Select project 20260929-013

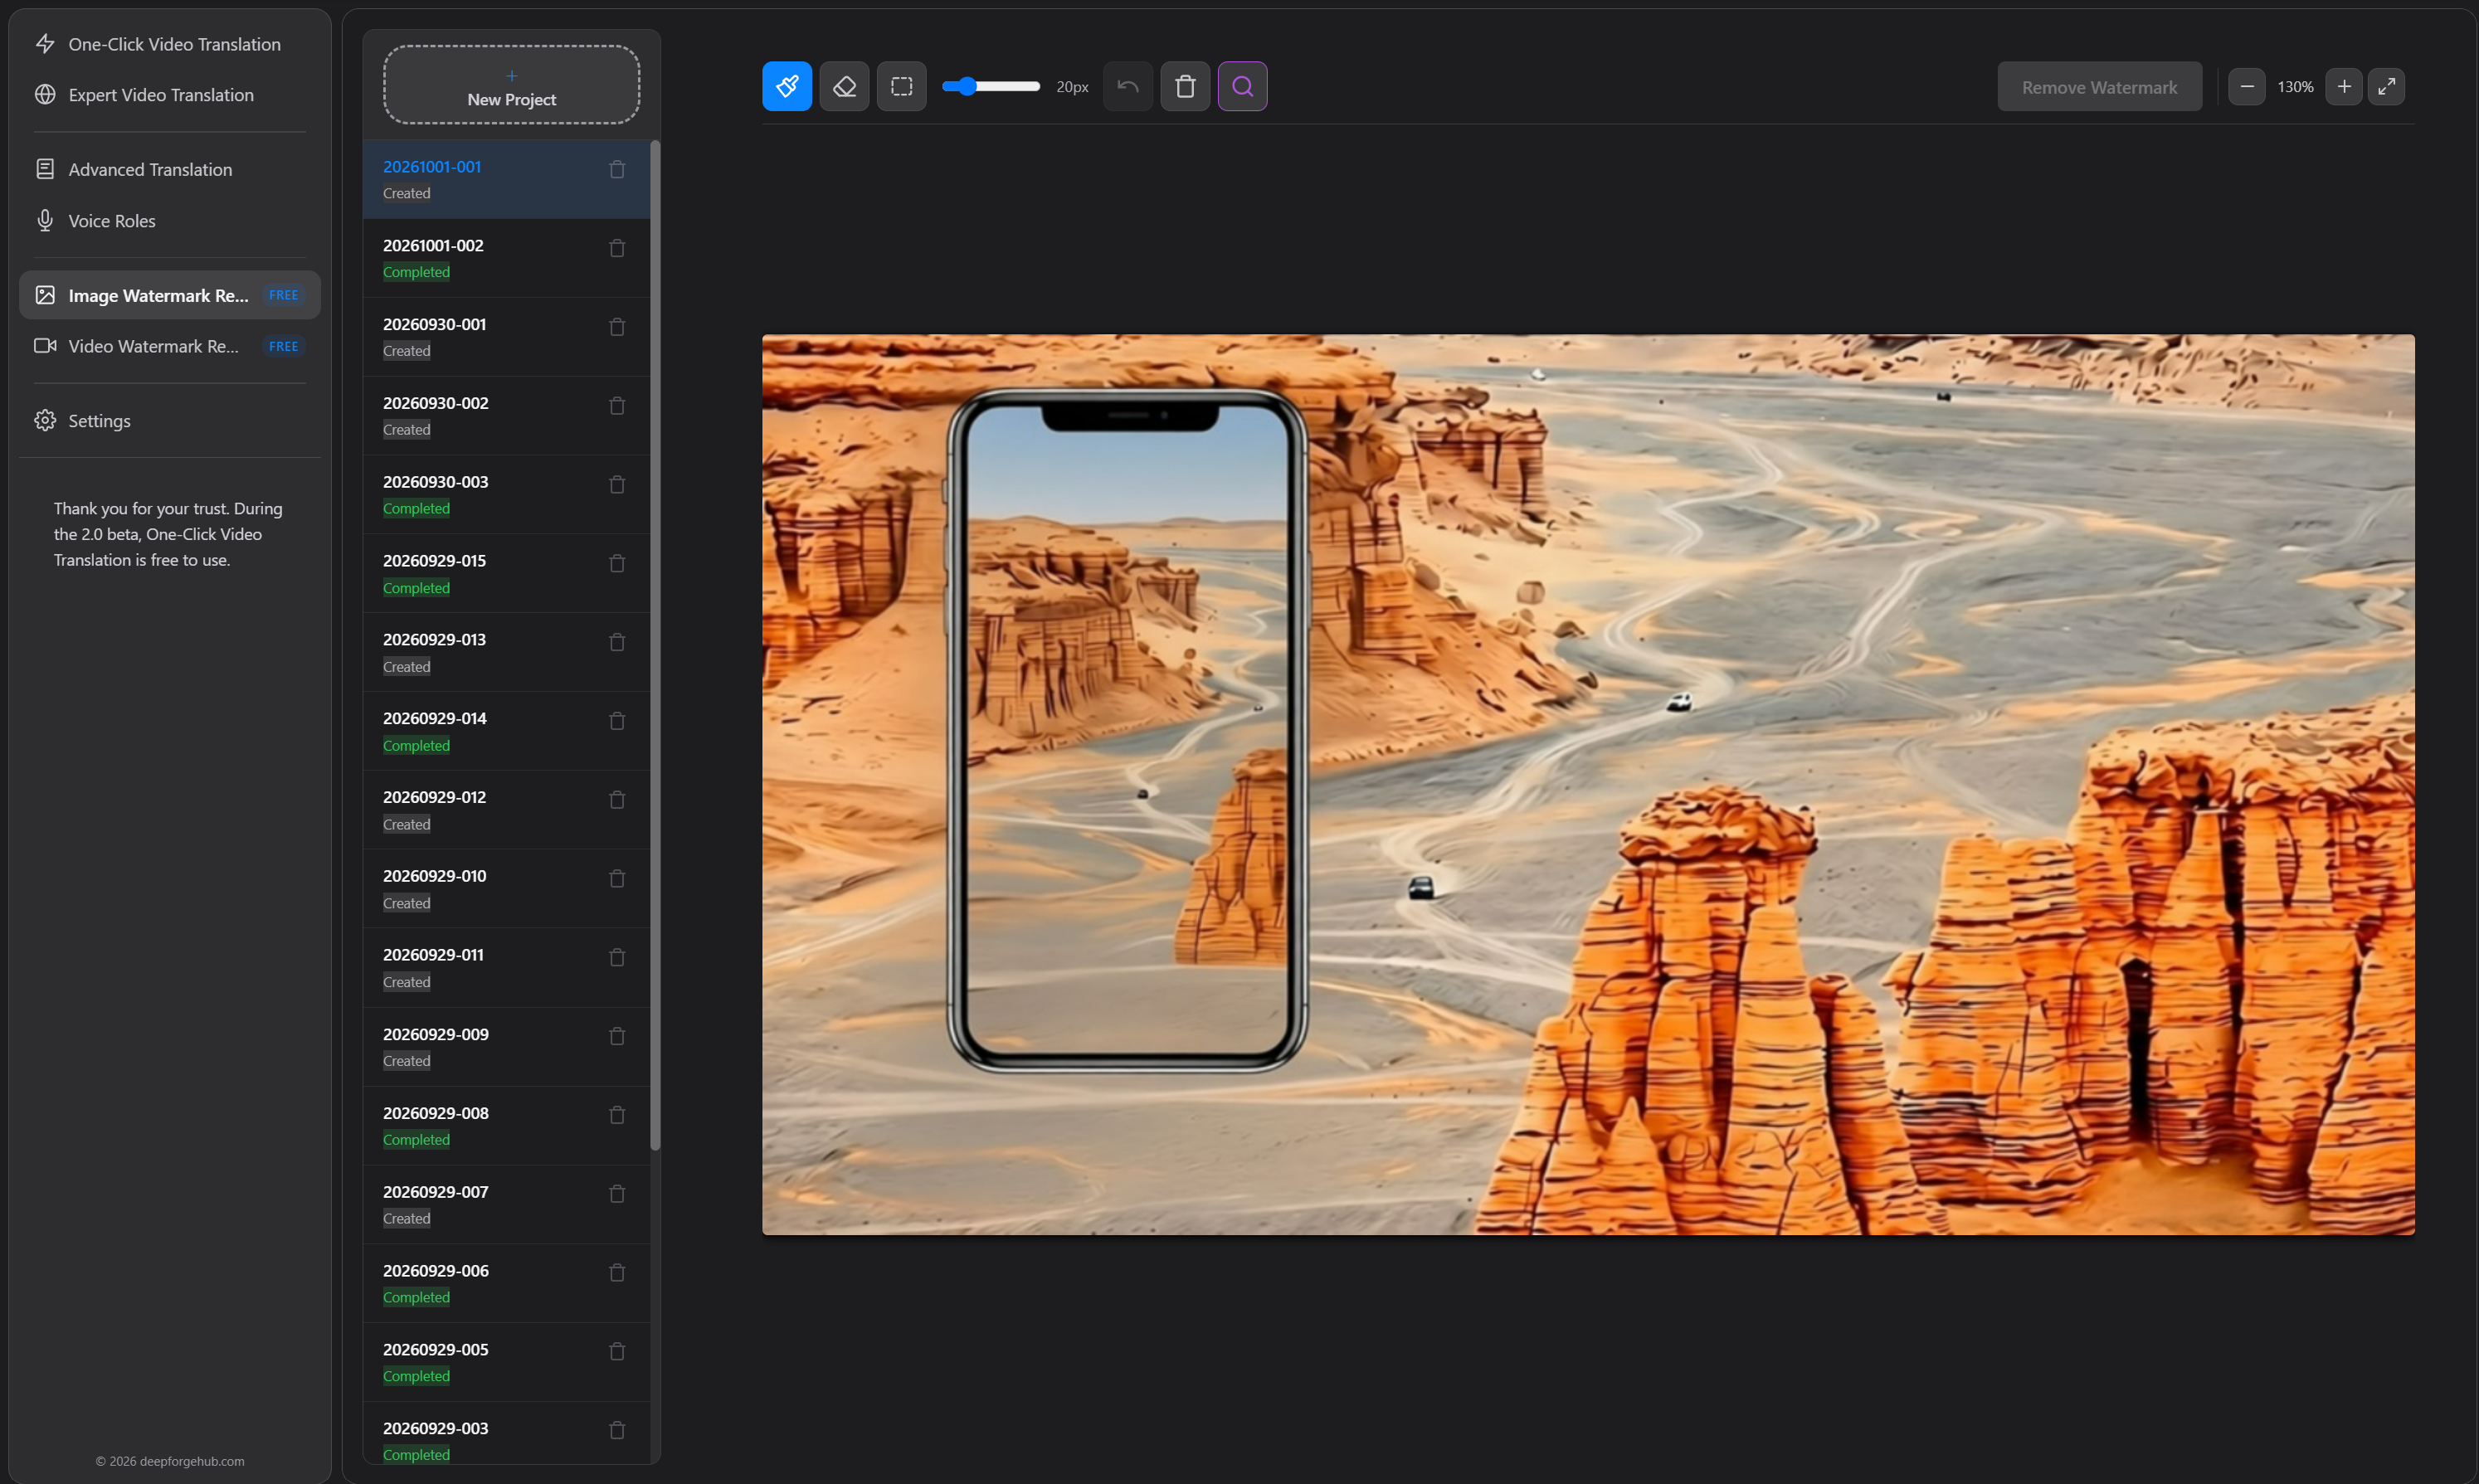coord(506,652)
